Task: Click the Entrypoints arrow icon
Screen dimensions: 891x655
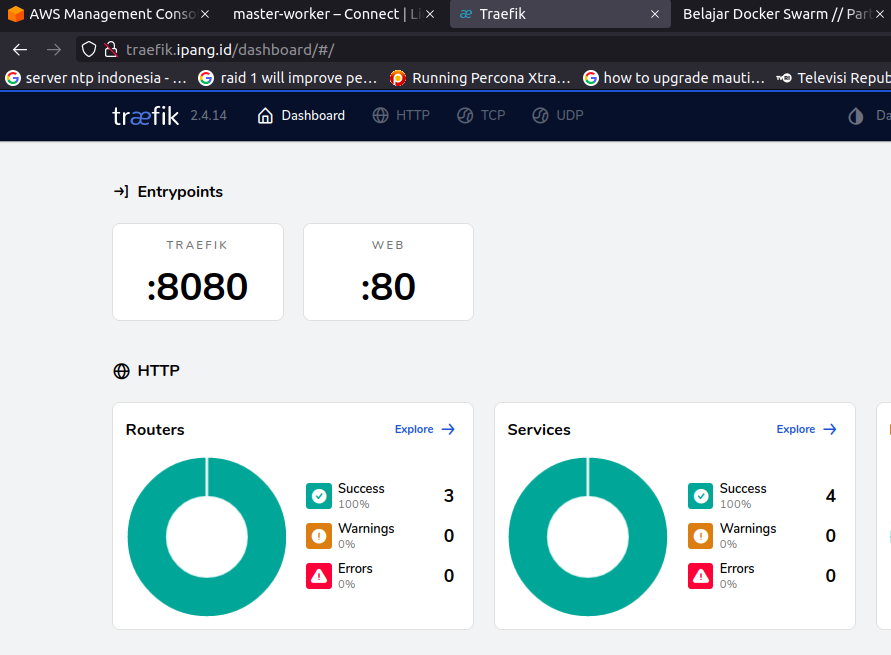Action: click(x=122, y=191)
